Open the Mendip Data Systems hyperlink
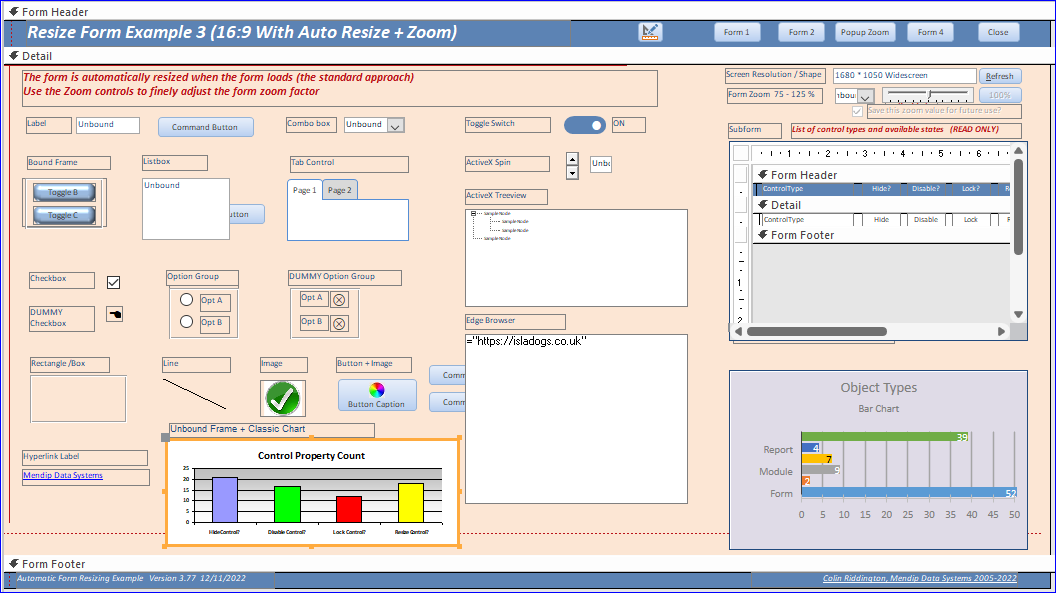This screenshot has width=1056, height=593. click(x=63, y=475)
